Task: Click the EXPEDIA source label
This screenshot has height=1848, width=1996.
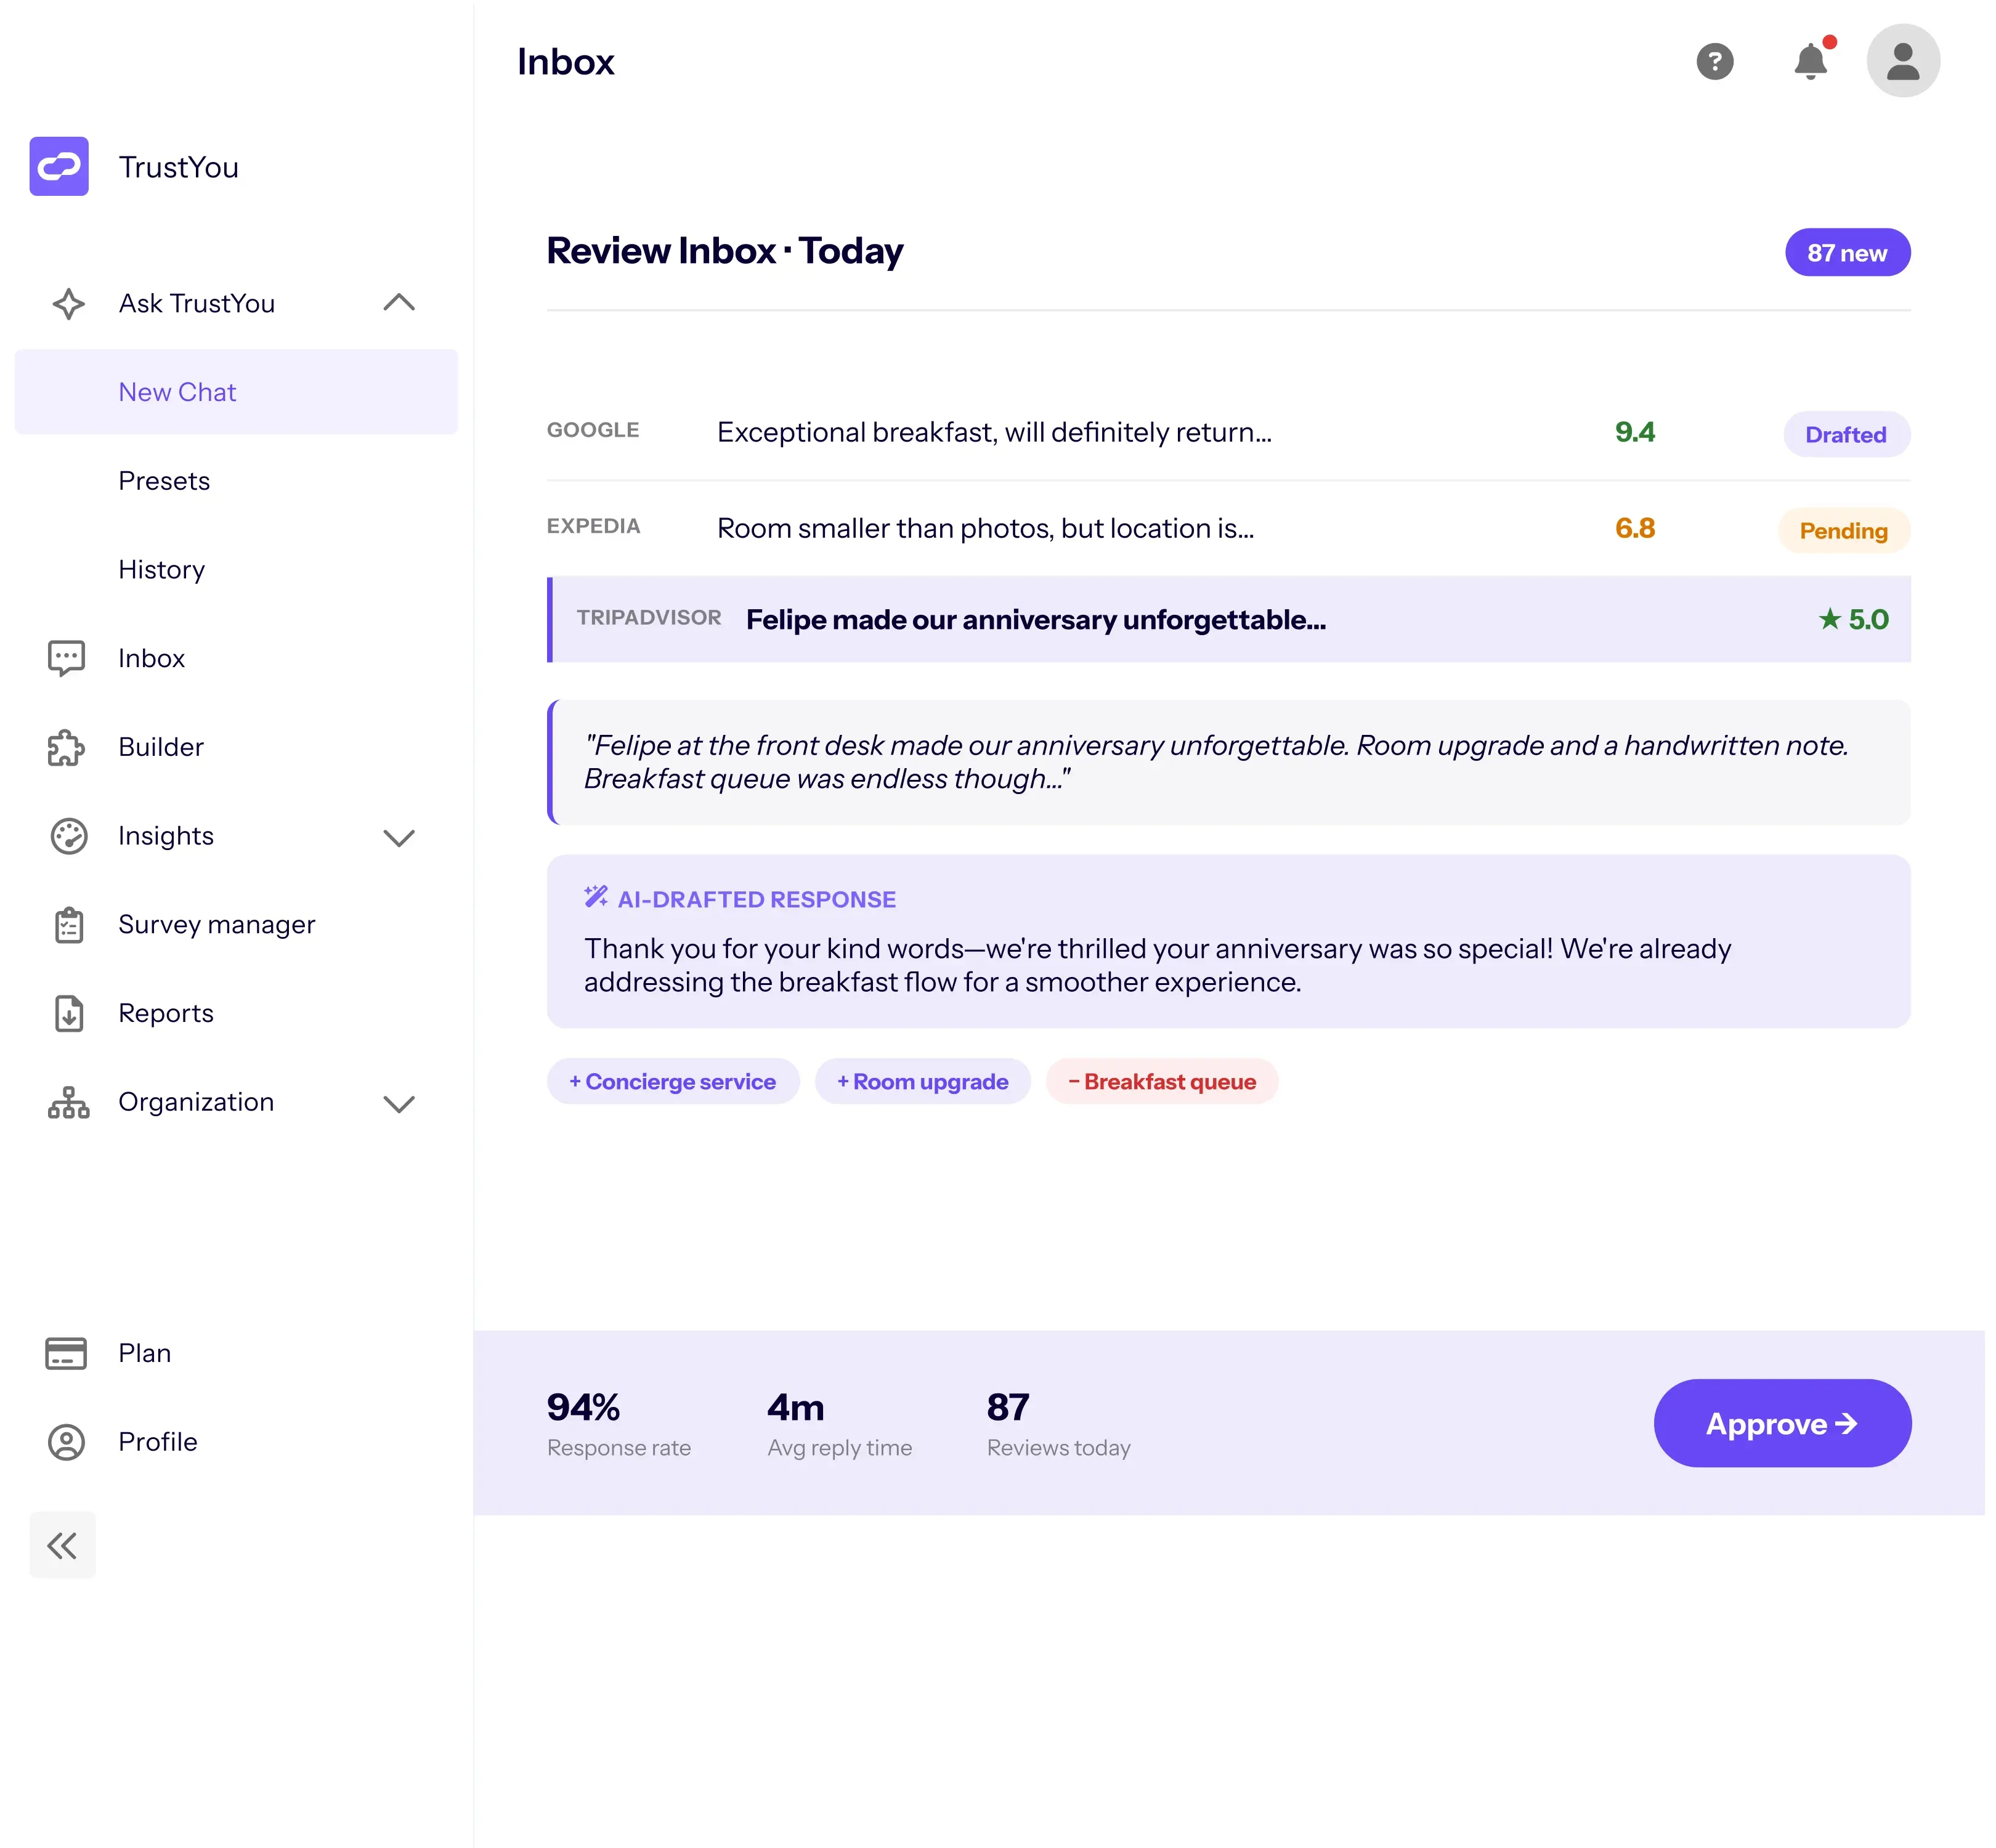Action: click(x=593, y=526)
